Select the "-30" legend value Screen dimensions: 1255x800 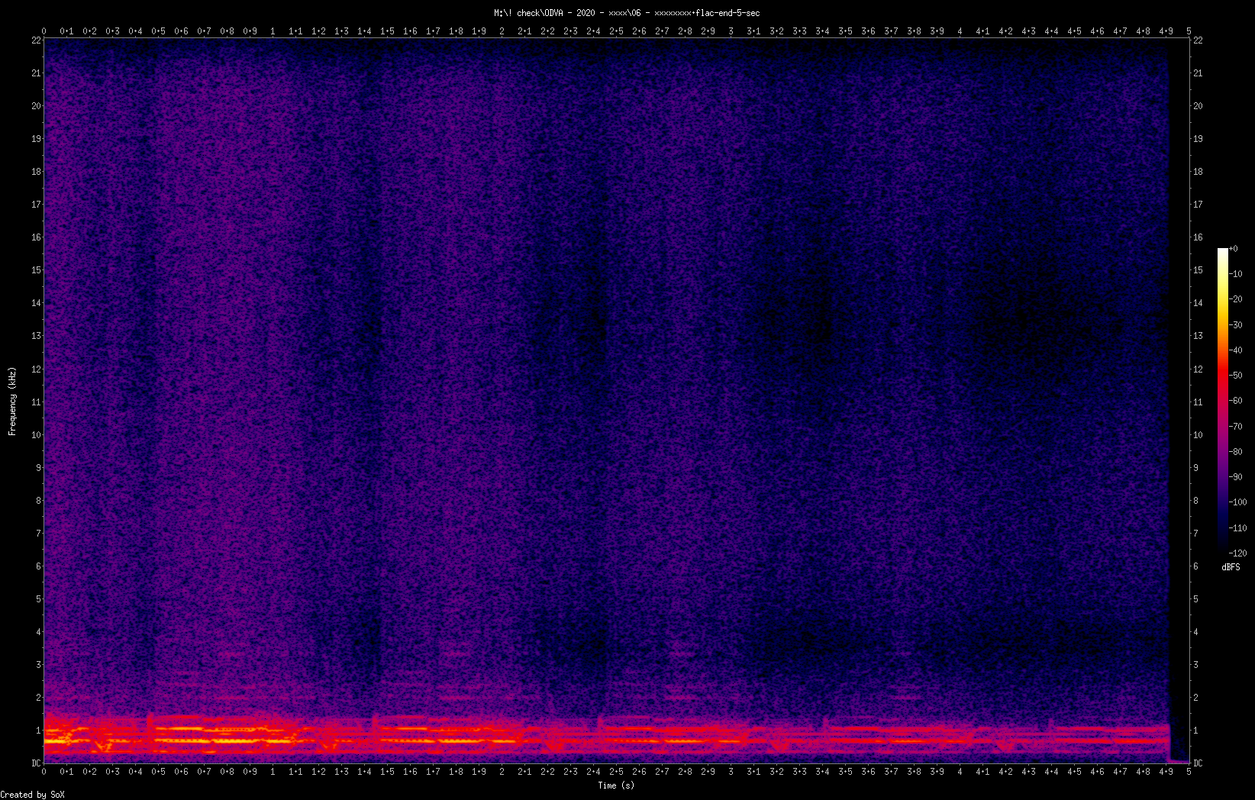pyautogui.click(x=1237, y=324)
